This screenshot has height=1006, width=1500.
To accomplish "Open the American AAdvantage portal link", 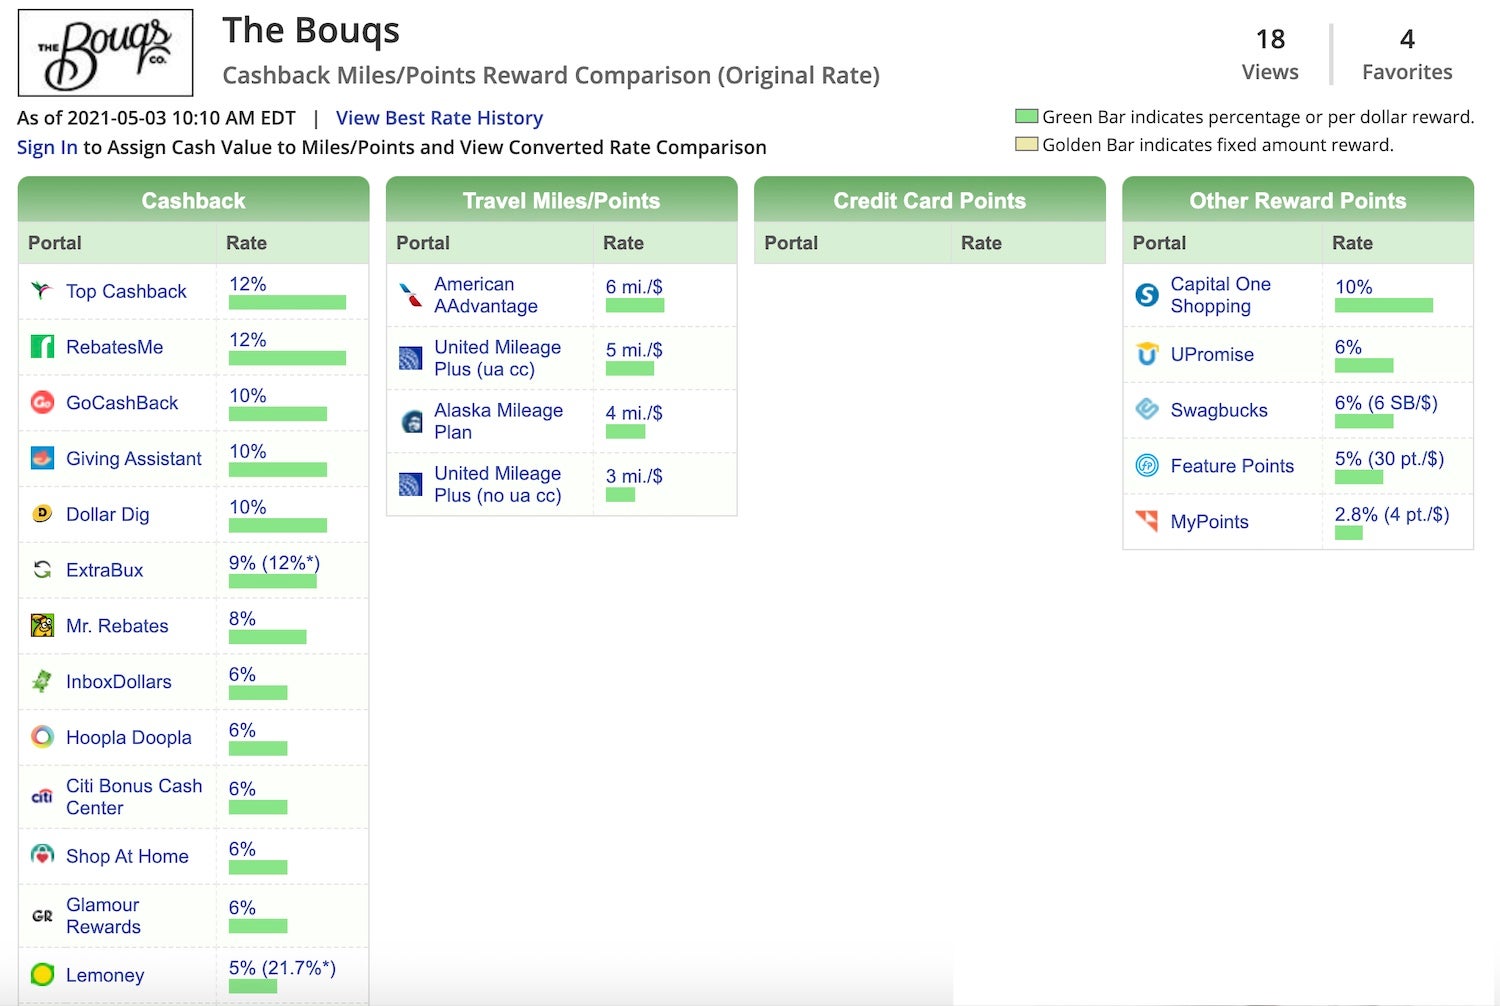I will (485, 295).
